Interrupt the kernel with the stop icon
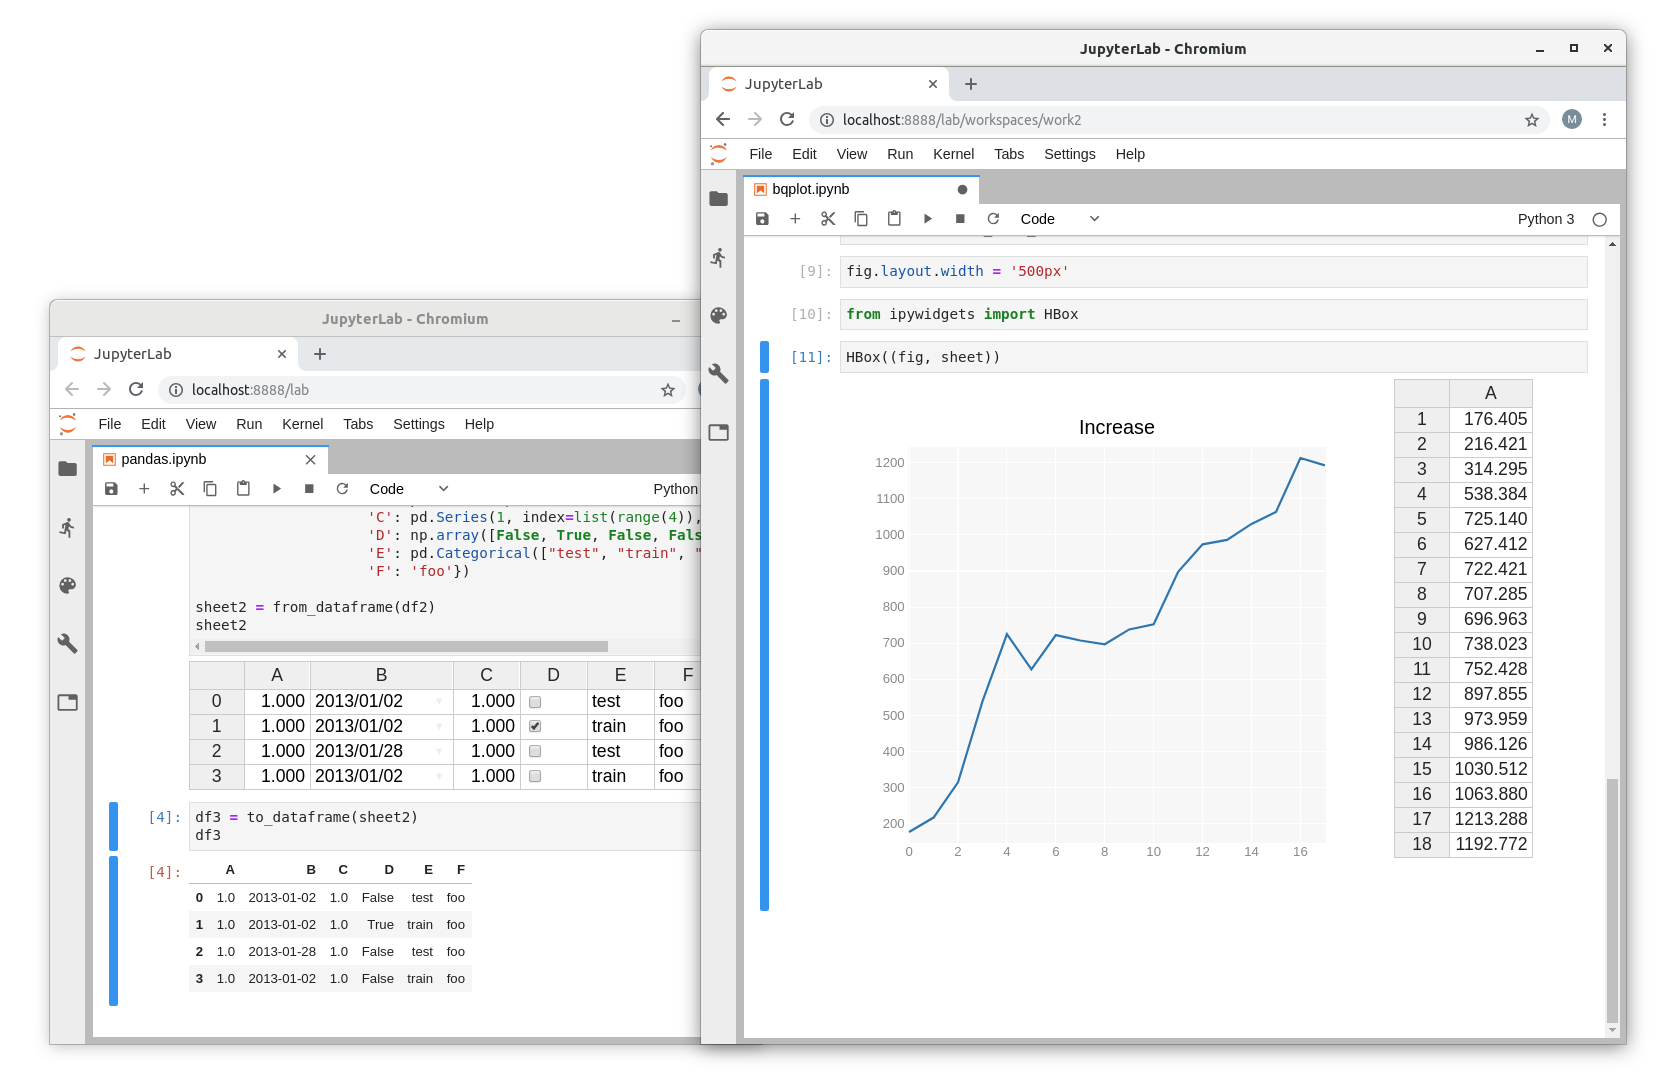 tap(959, 218)
